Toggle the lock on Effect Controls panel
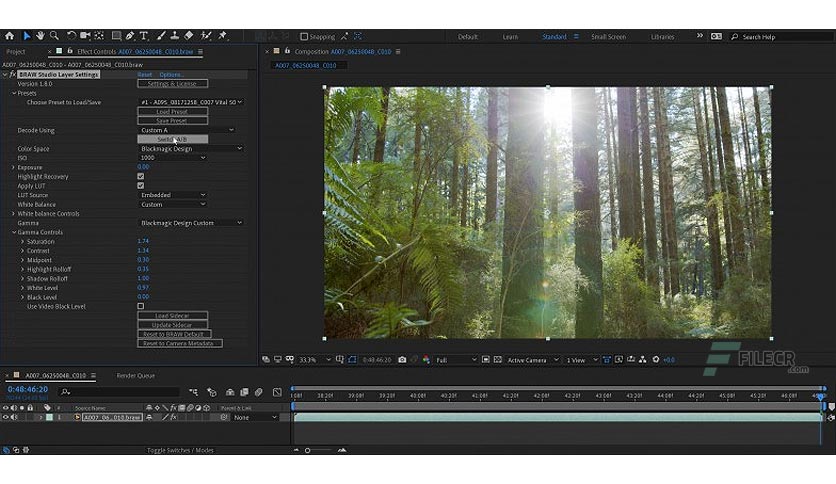836x484 pixels. 70,51
